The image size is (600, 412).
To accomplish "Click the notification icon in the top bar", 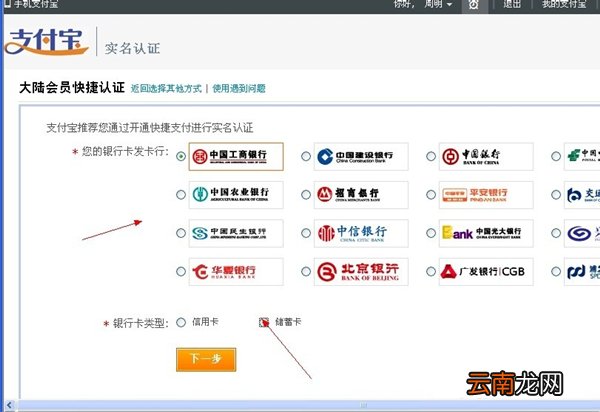I will pos(474,5).
